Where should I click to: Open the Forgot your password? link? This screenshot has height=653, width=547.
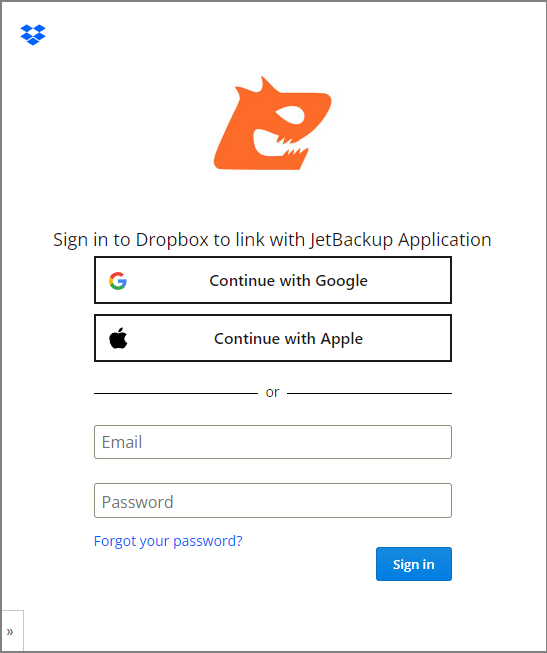pyautogui.click(x=168, y=541)
